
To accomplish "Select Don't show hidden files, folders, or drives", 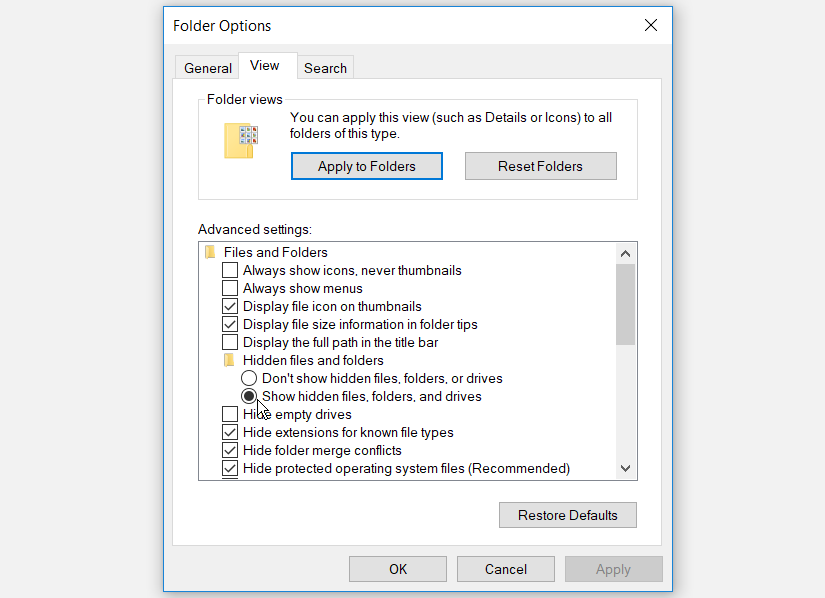I will (249, 378).
